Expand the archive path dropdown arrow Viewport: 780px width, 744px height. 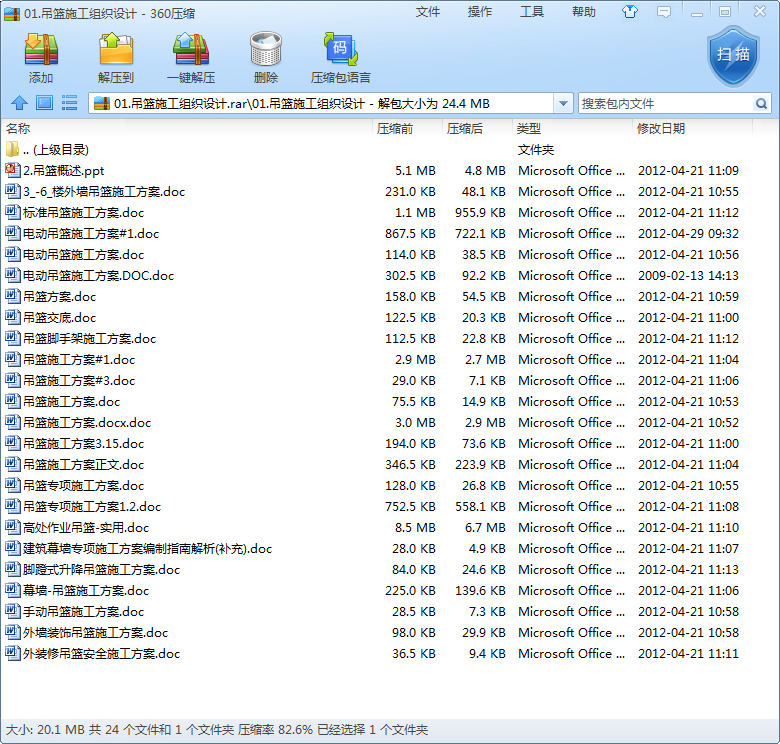click(x=563, y=103)
